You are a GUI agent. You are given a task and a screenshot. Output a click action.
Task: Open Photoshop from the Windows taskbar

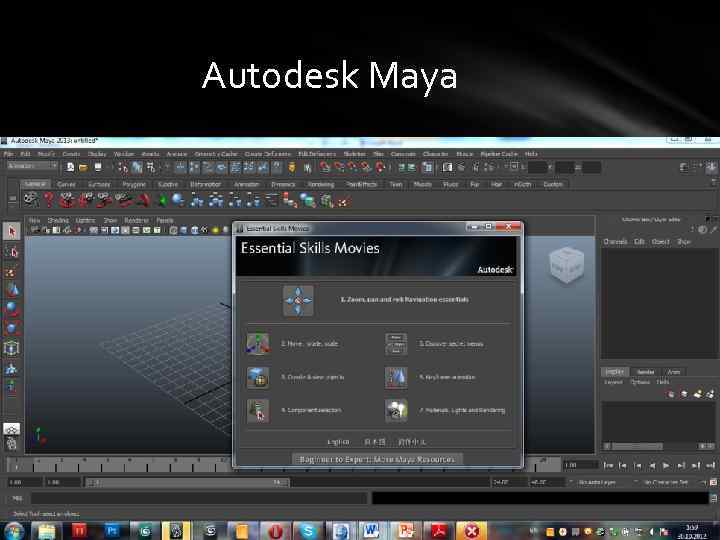pos(112,531)
